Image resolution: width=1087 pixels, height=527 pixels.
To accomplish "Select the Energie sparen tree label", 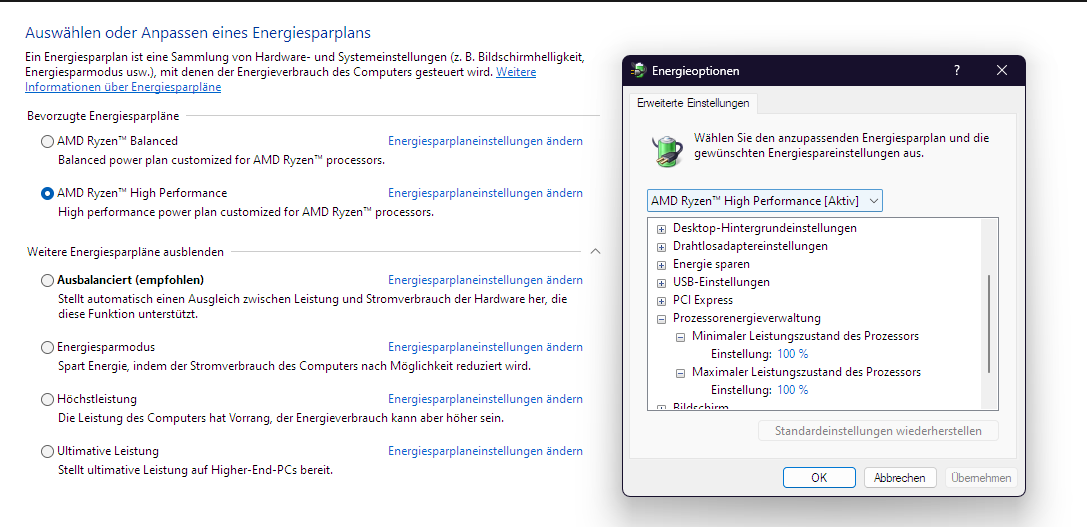I will click(711, 264).
